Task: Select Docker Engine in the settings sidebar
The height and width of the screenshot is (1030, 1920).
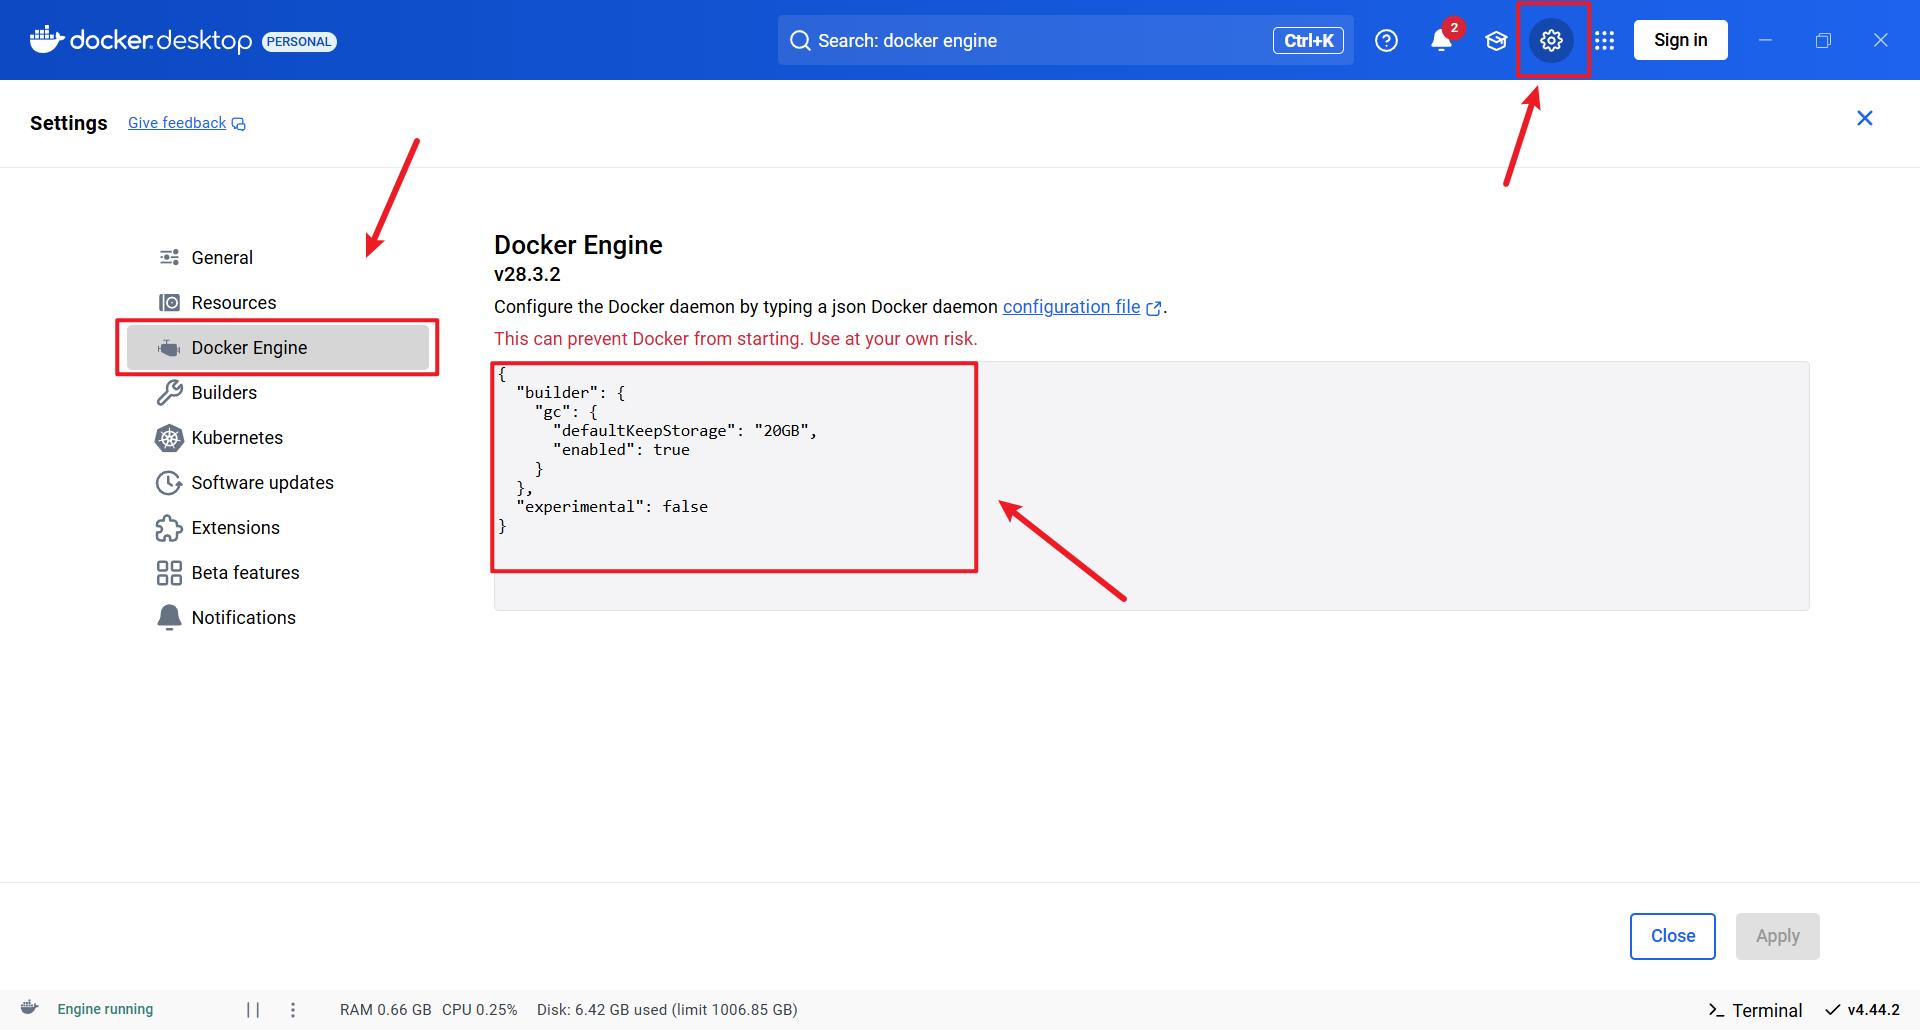Action: 249,347
